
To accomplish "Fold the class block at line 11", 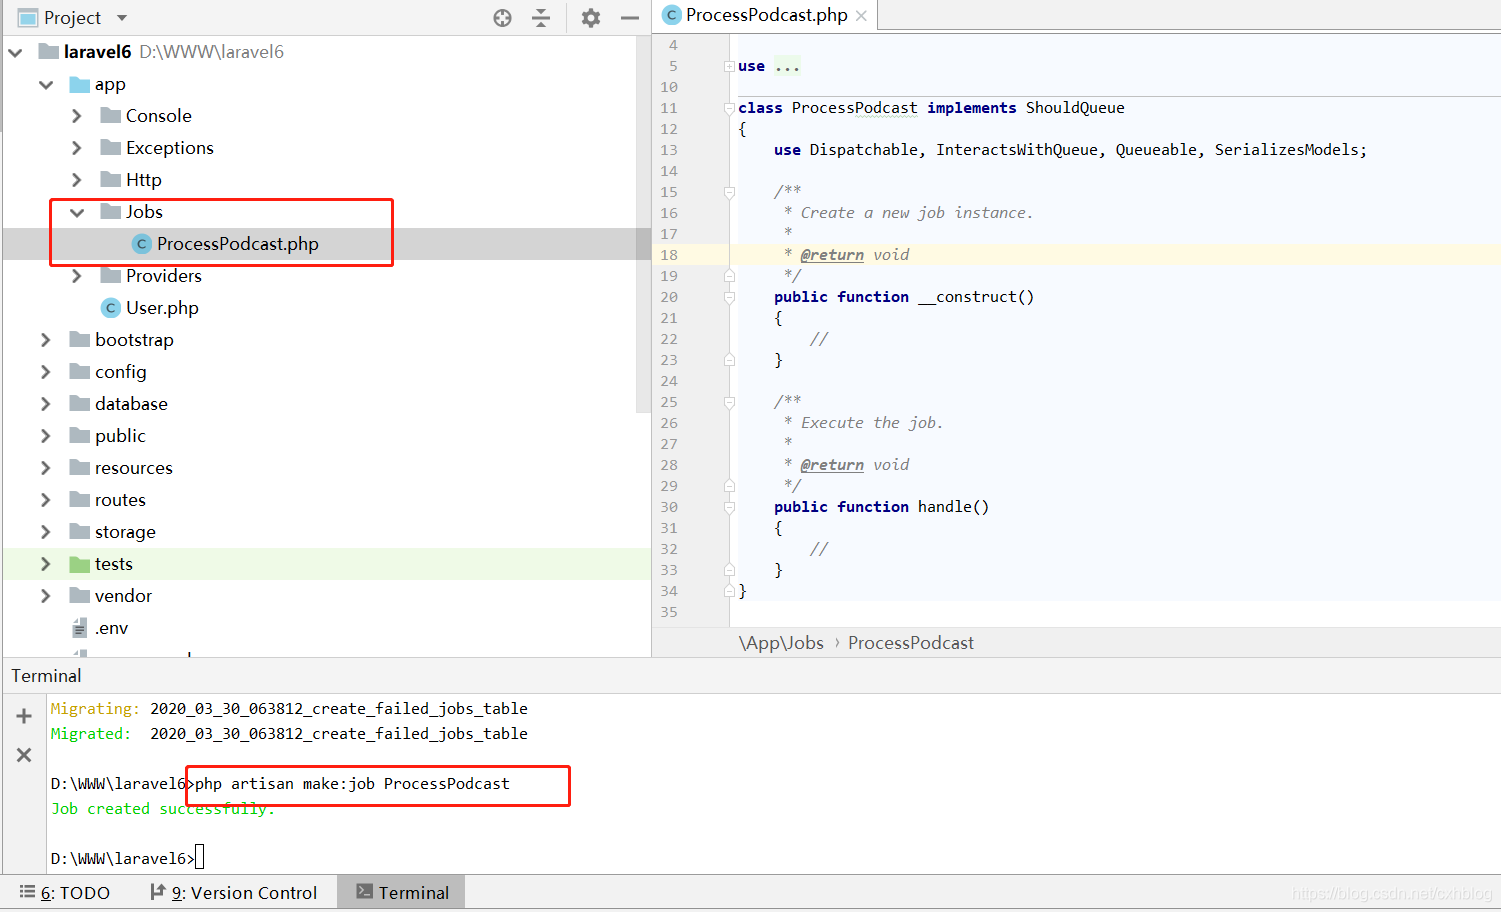I will click(729, 108).
